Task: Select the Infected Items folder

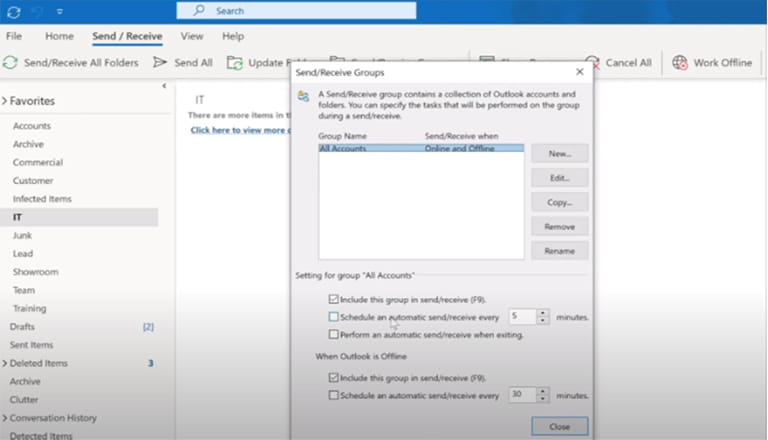Action: (42, 198)
